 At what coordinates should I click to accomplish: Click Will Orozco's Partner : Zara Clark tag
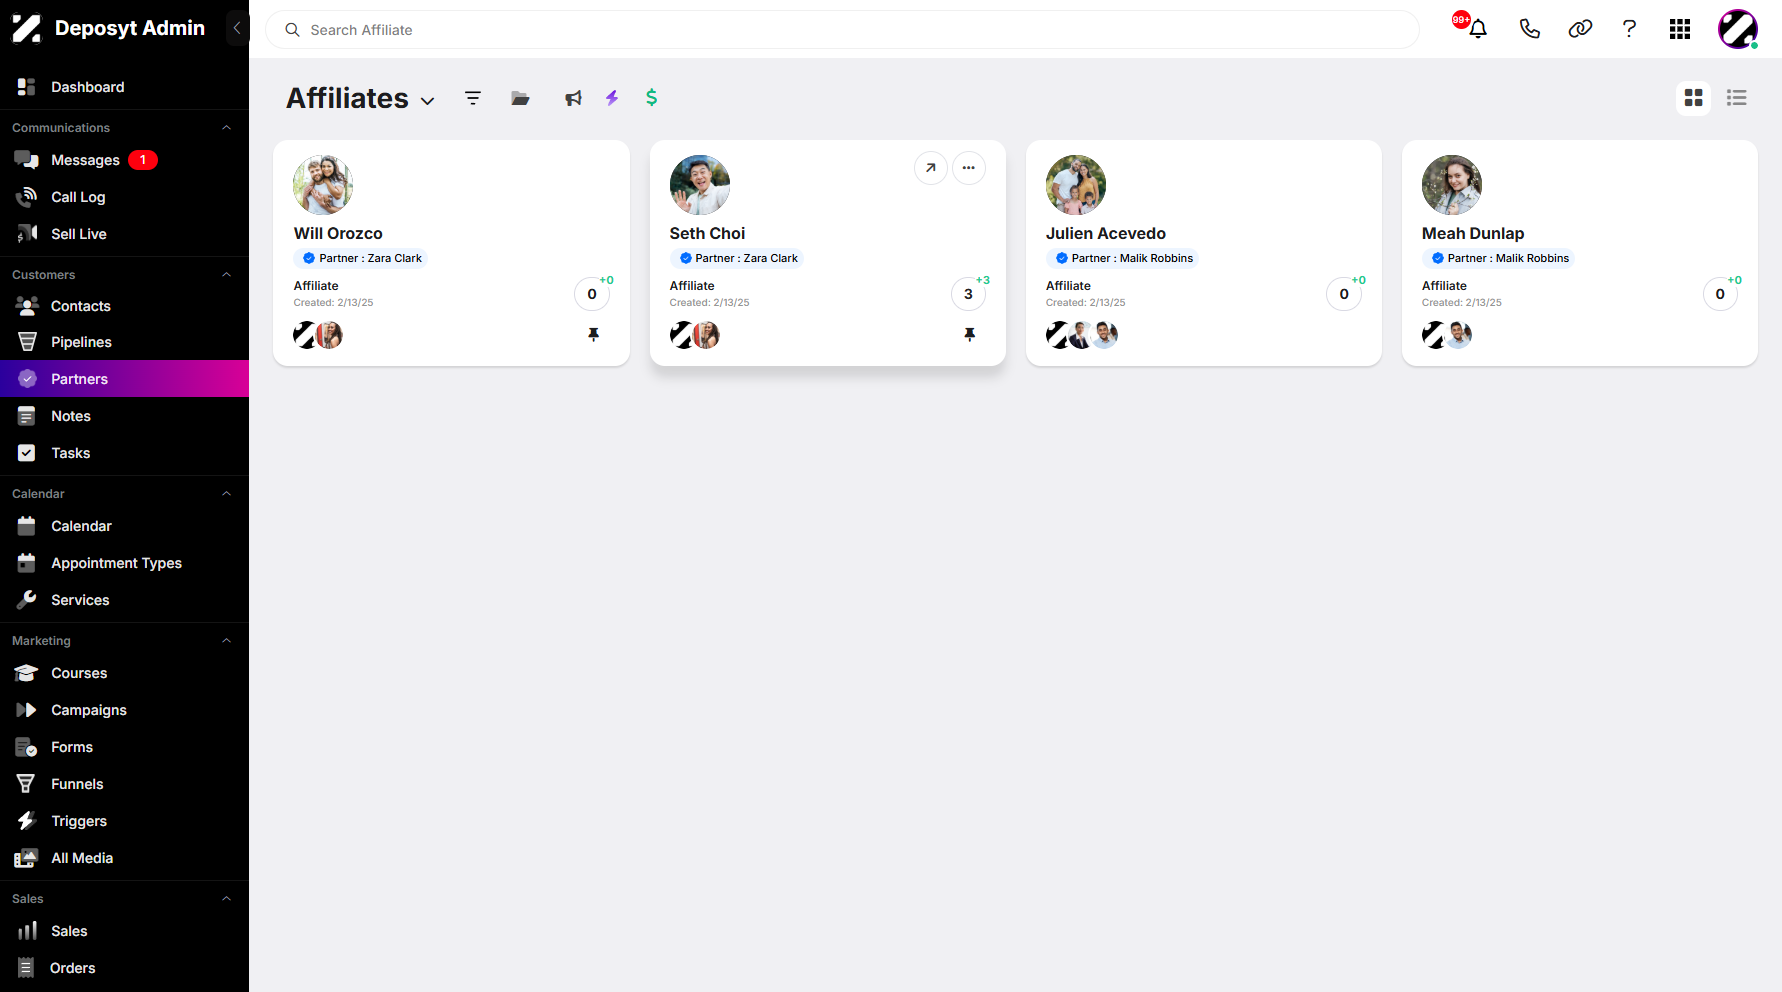(x=361, y=258)
